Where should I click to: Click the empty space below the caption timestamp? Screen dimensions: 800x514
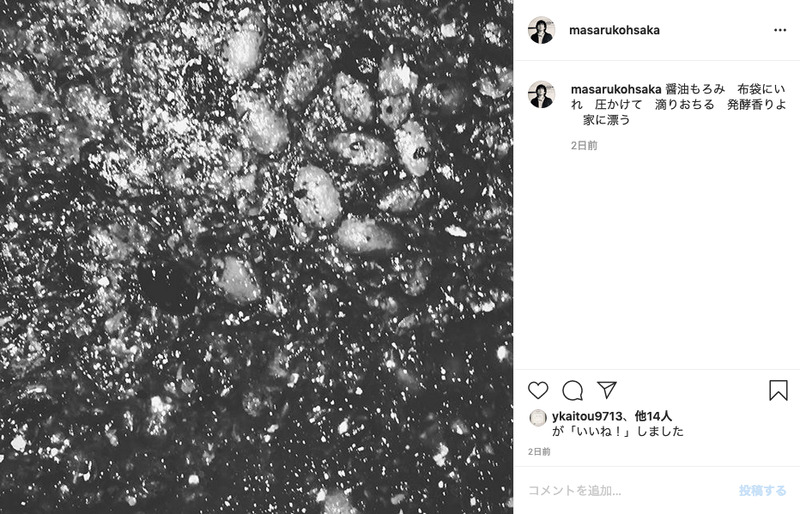point(657,260)
